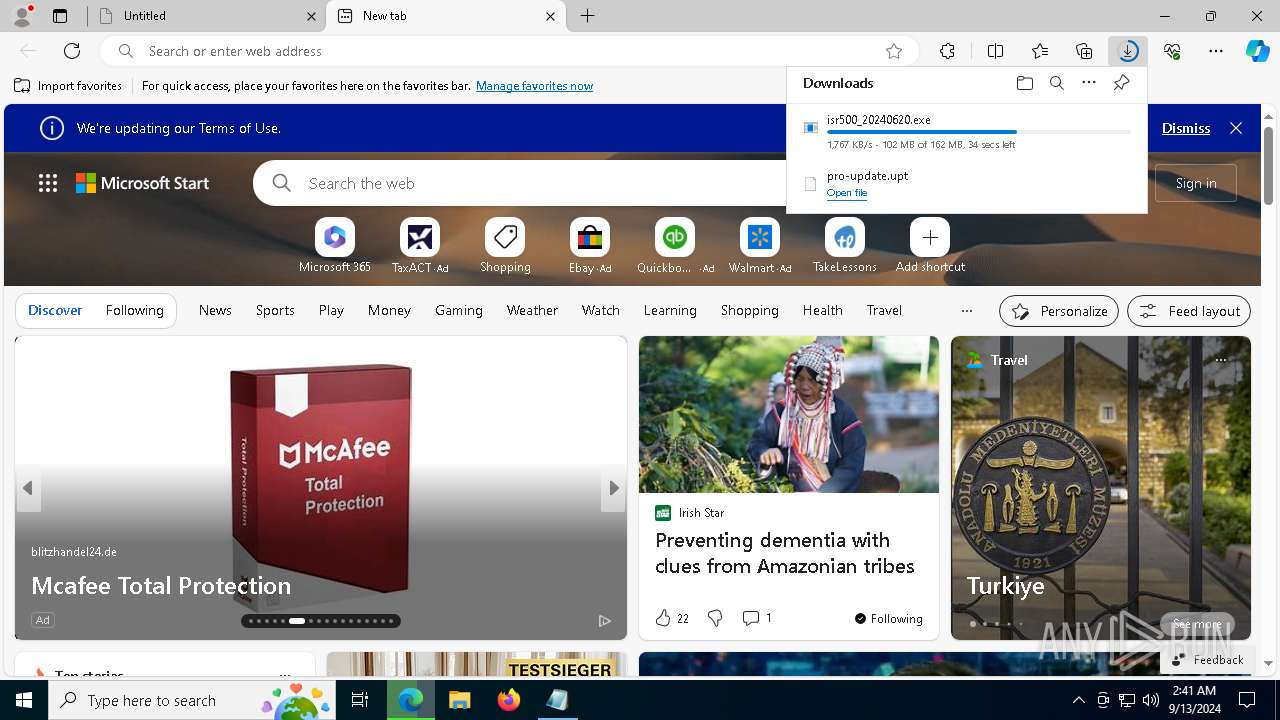1280x720 pixels.
Task: Open the Extensions puzzle icon
Action: point(947,51)
